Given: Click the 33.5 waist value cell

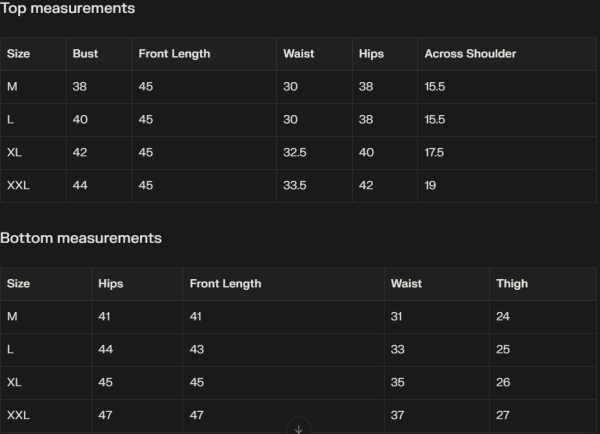Looking at the screenshot, I should click(294, 186).
